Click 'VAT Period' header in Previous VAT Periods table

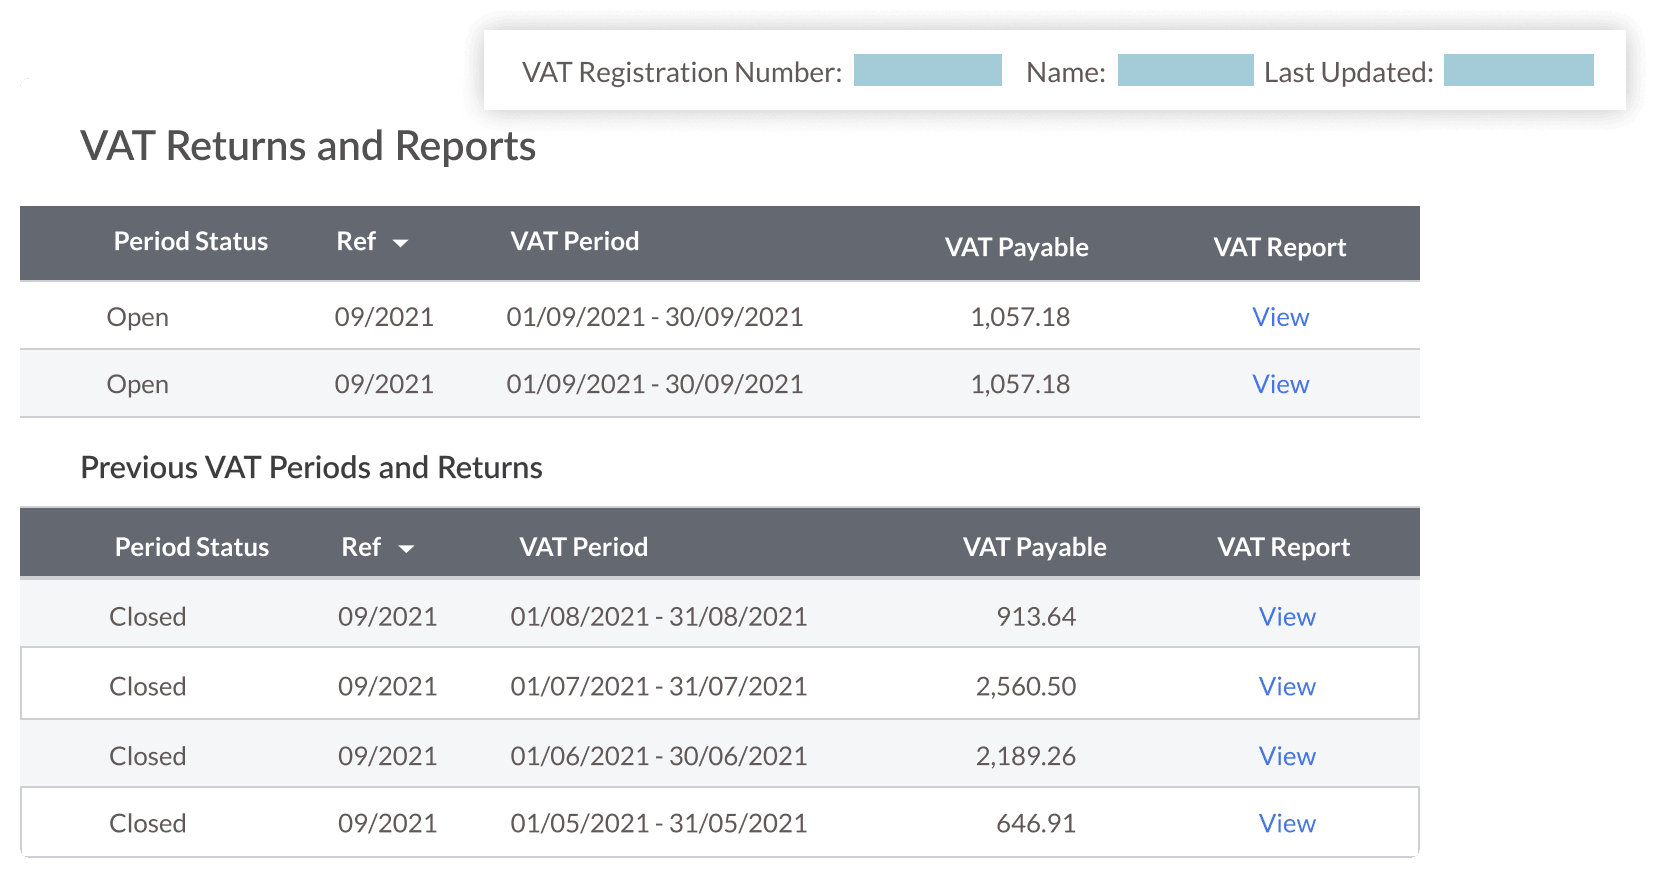[x=584, y=548]
